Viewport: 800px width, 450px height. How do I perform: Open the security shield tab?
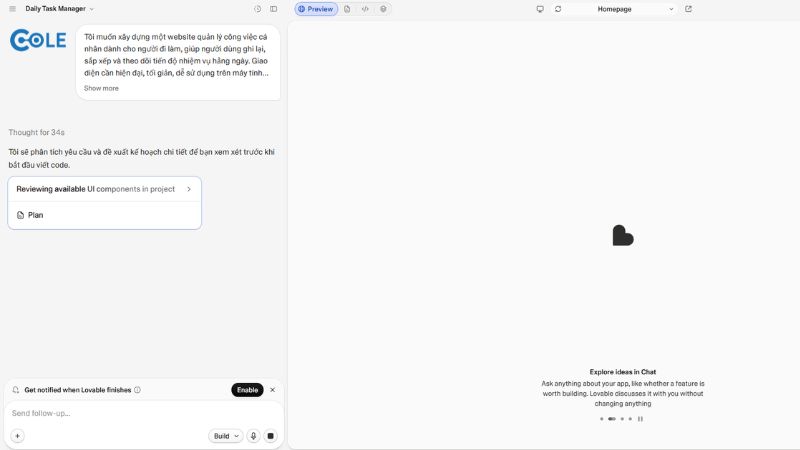point(383,9)
